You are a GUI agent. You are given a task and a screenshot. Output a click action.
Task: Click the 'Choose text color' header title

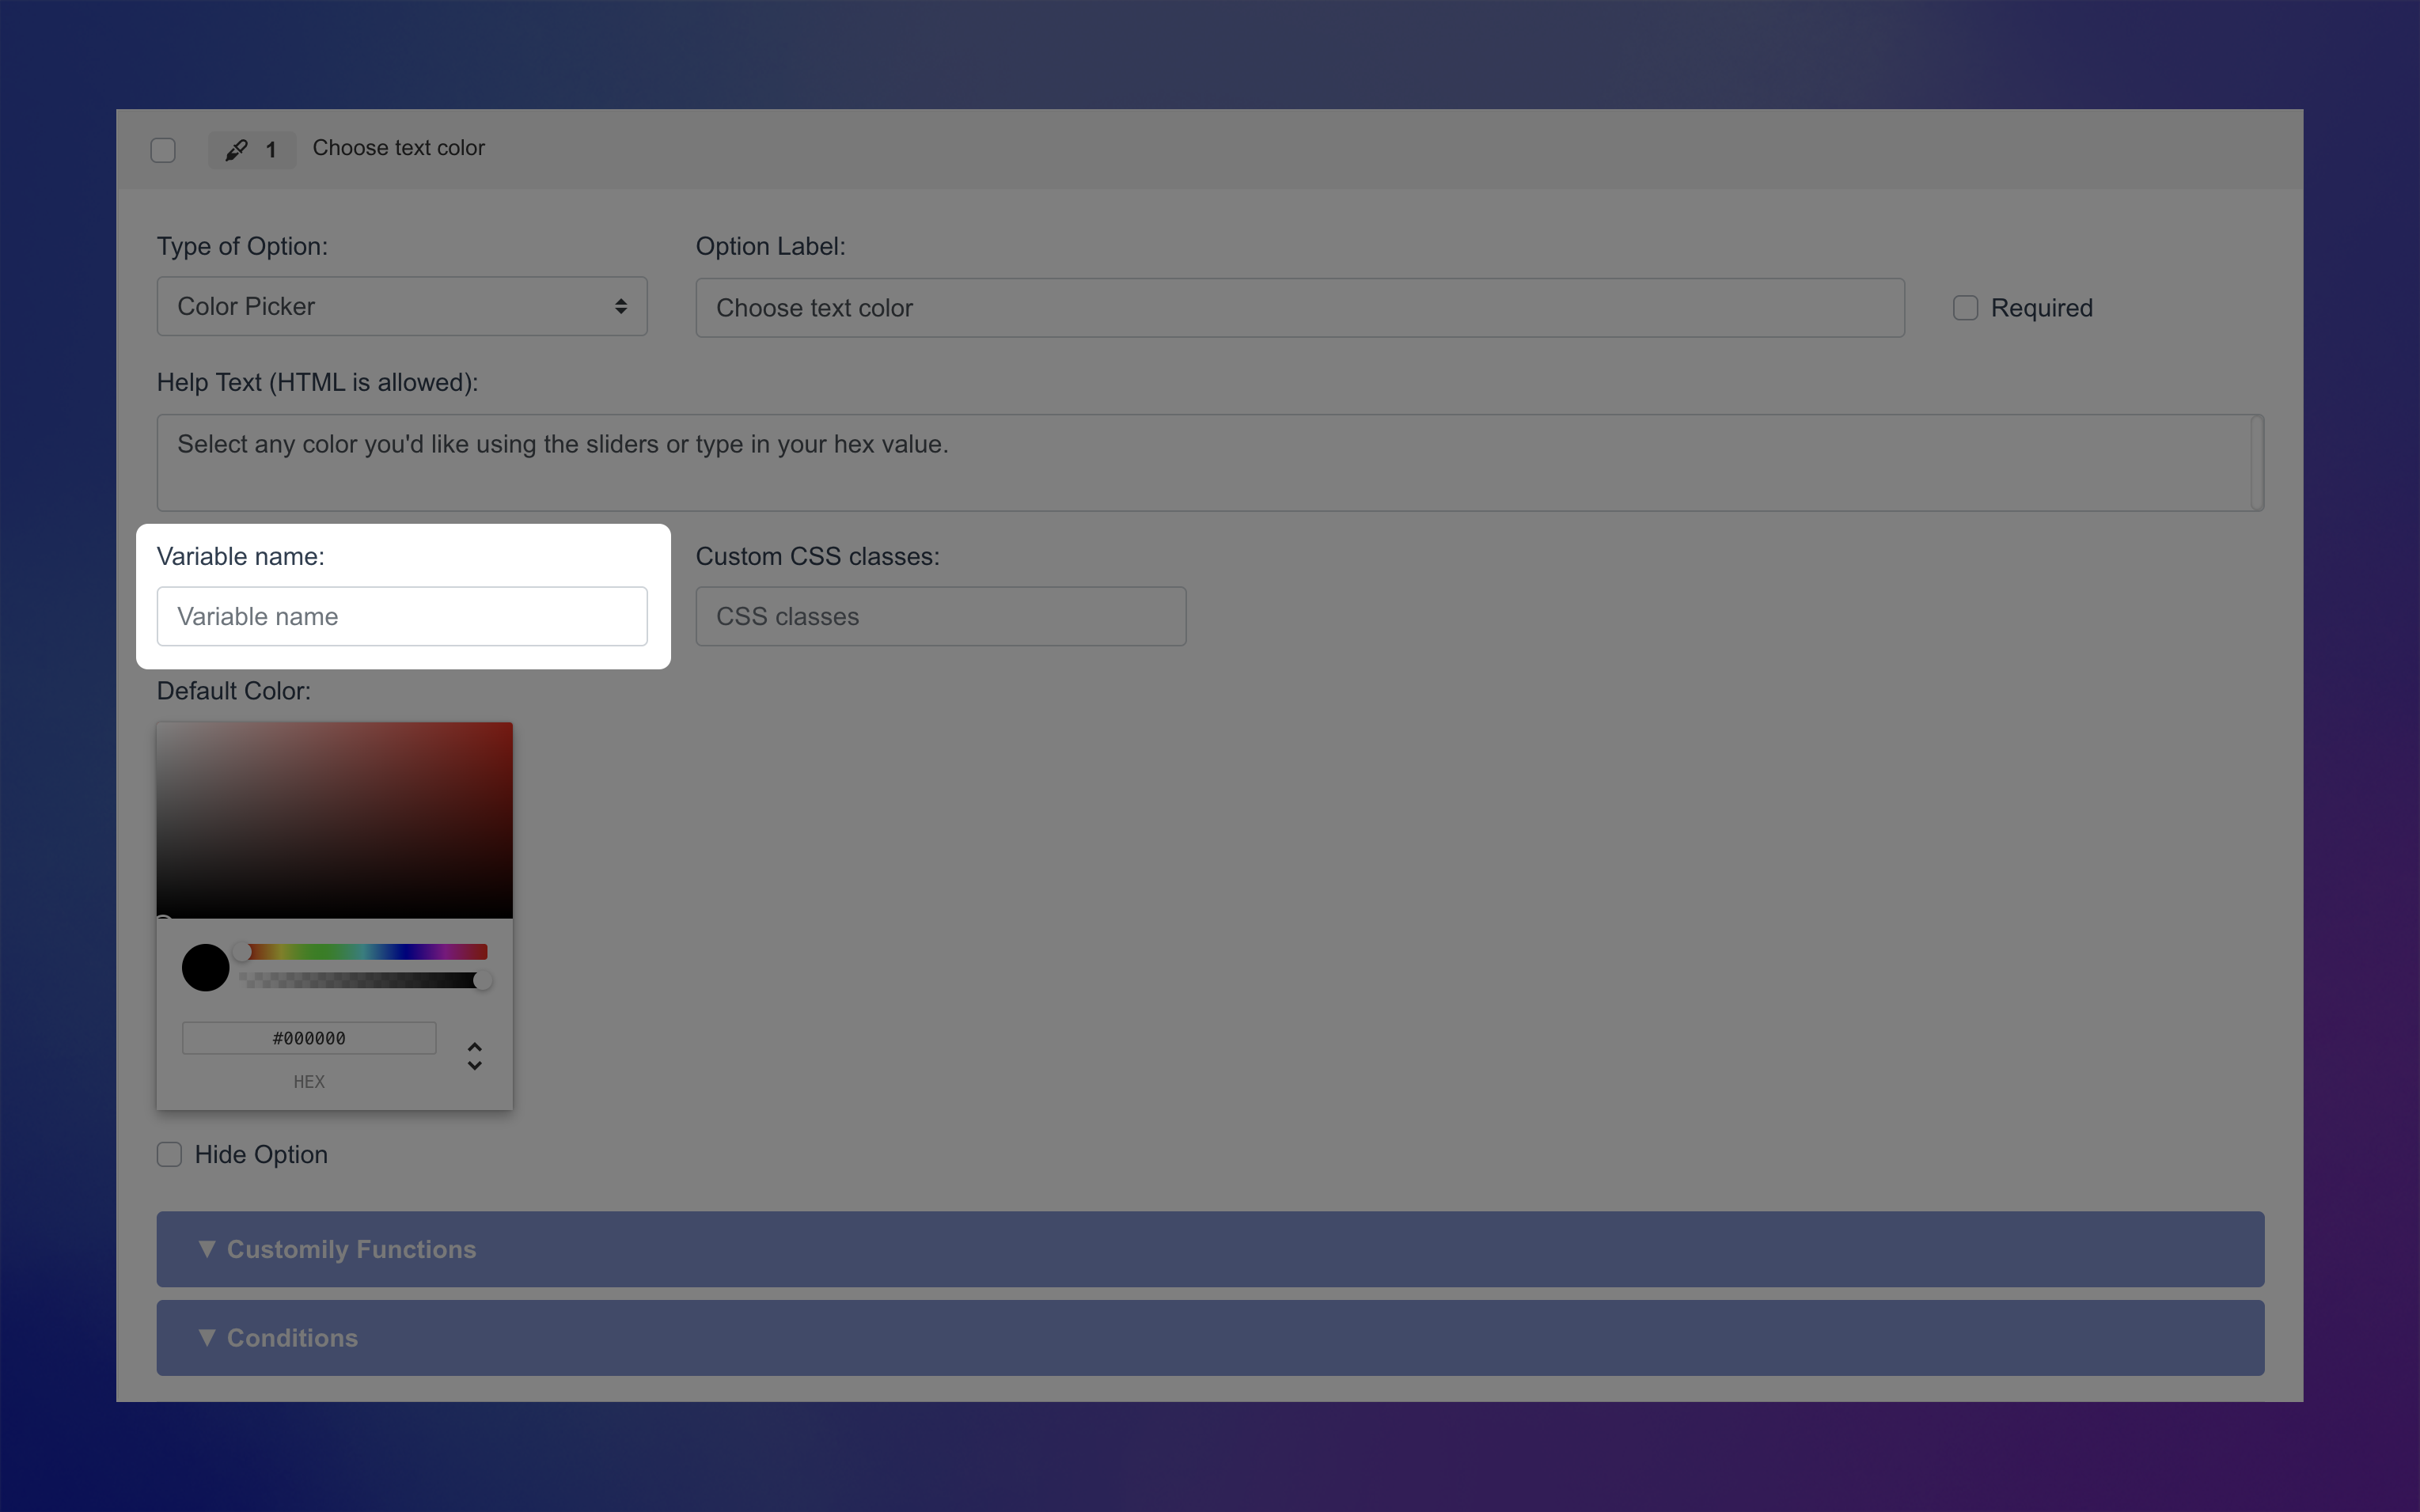(x=398, y=148)
